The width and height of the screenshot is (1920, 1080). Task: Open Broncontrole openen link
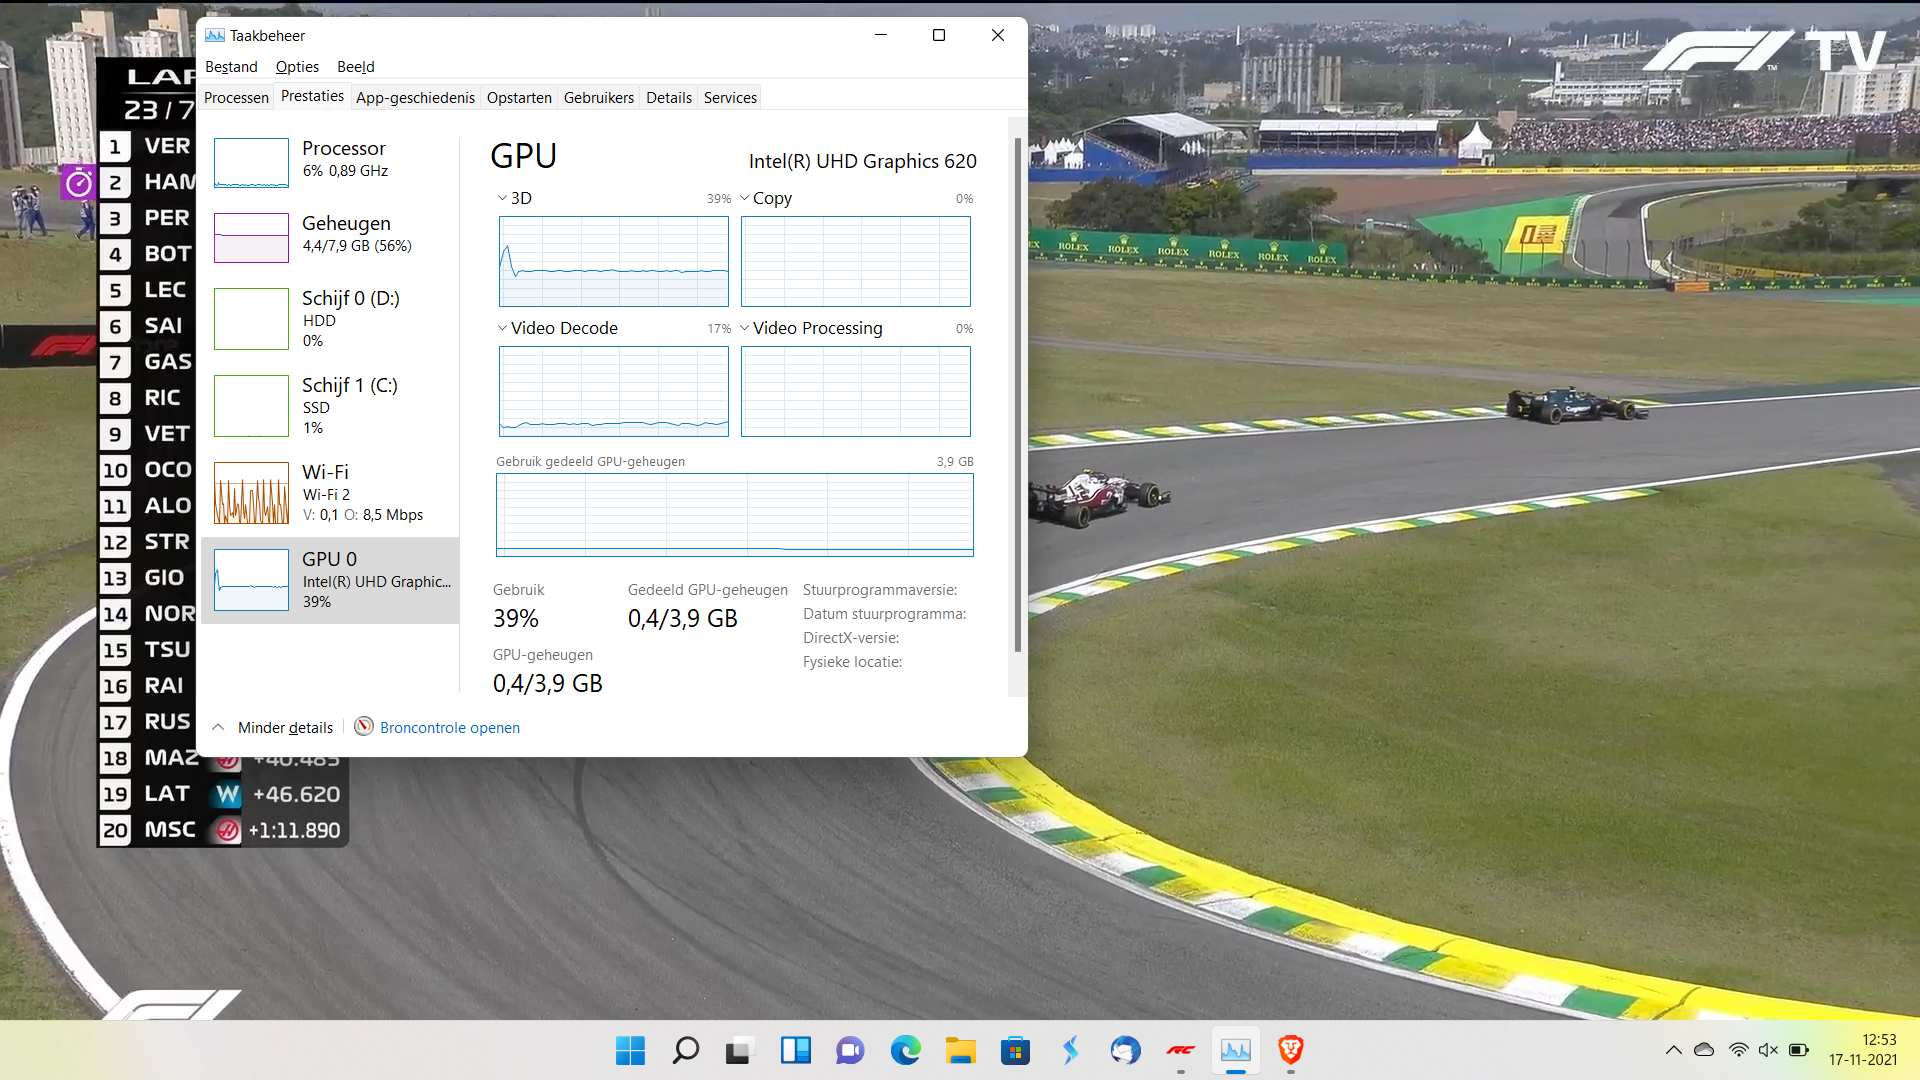[x=449, y=727]
